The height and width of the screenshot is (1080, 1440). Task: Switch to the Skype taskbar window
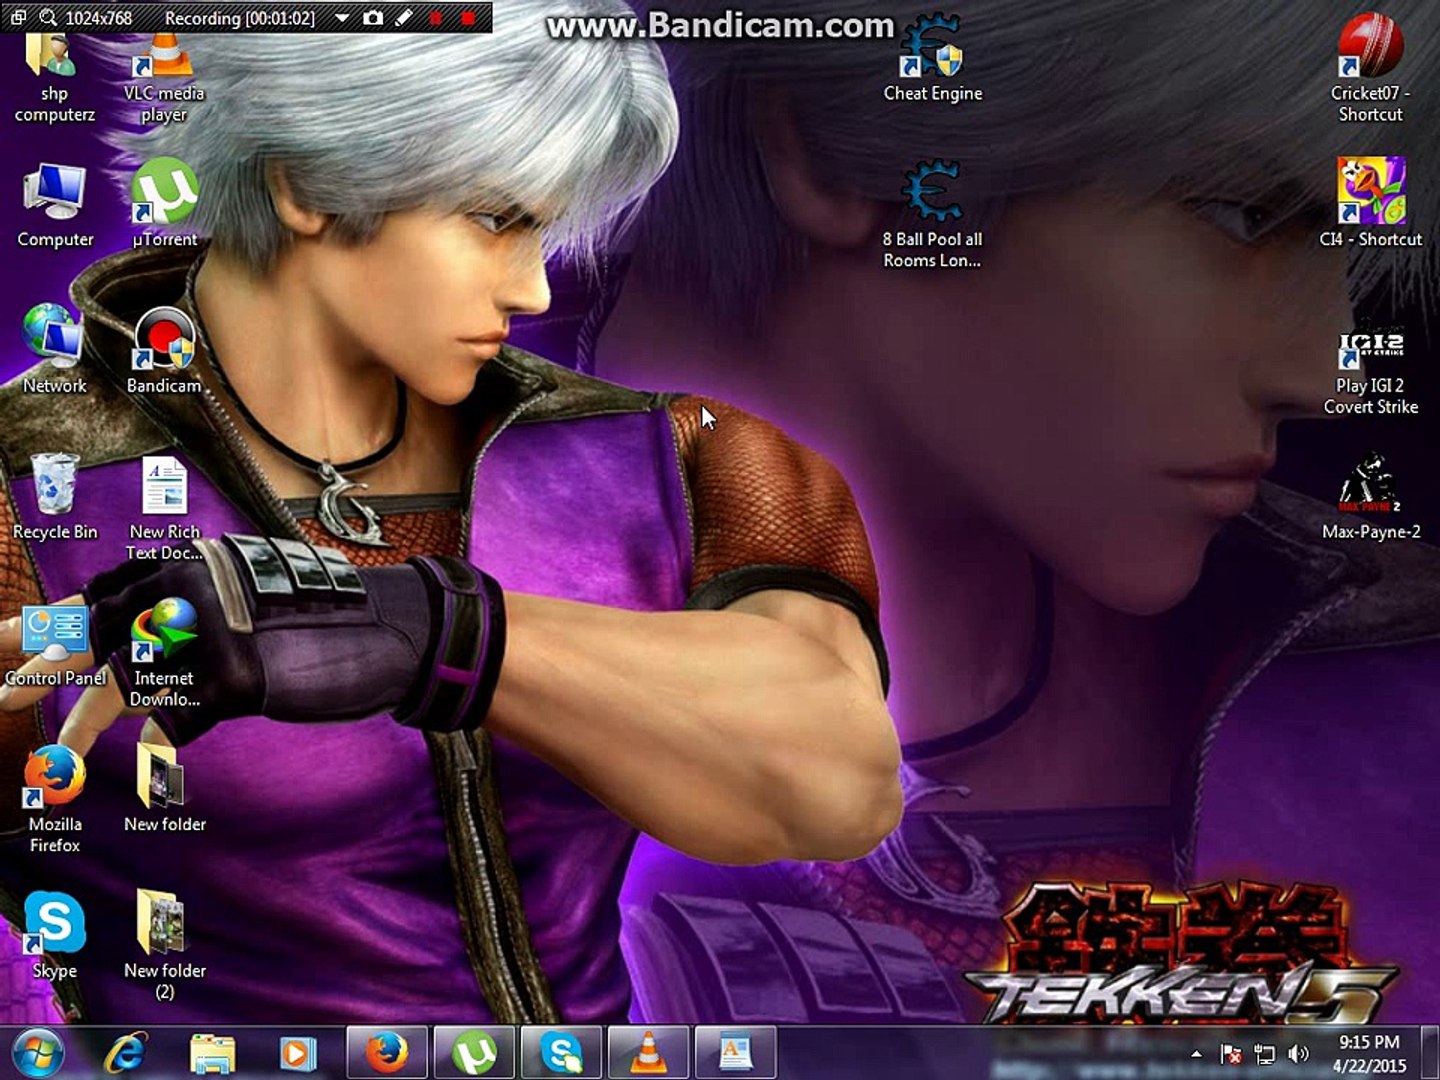coord(561,1053)
